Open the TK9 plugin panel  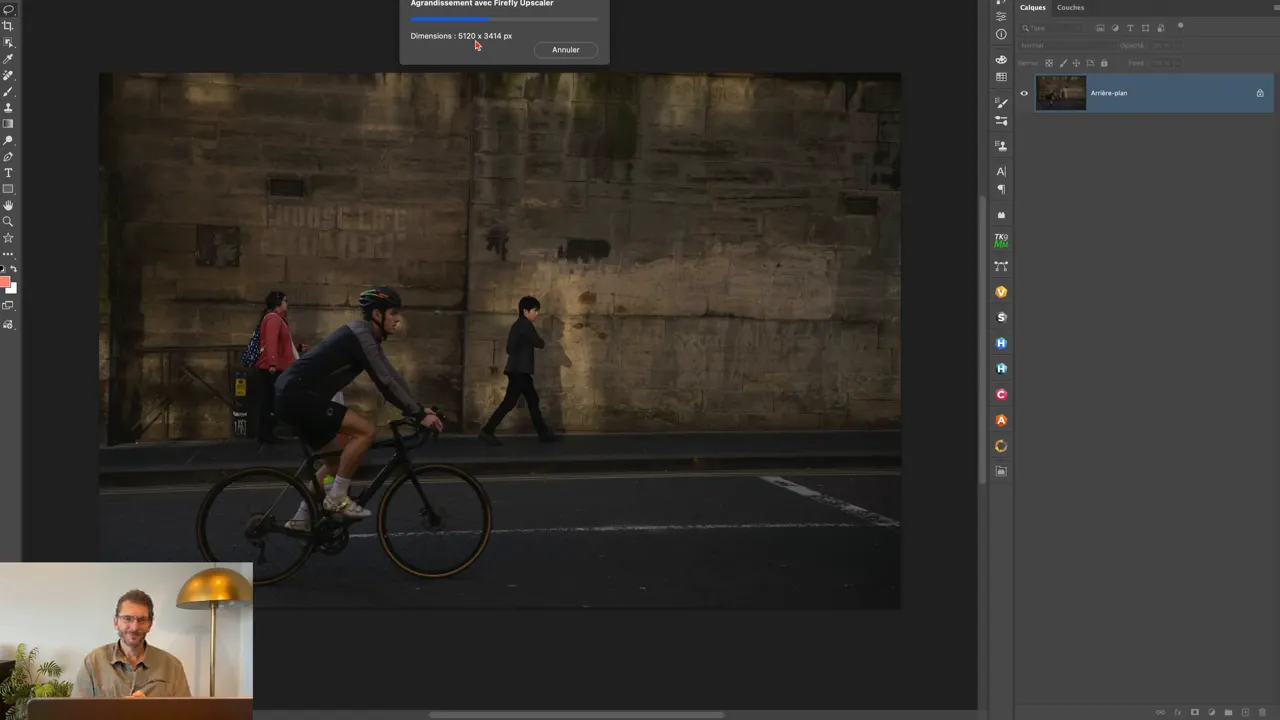[1001, 240]
